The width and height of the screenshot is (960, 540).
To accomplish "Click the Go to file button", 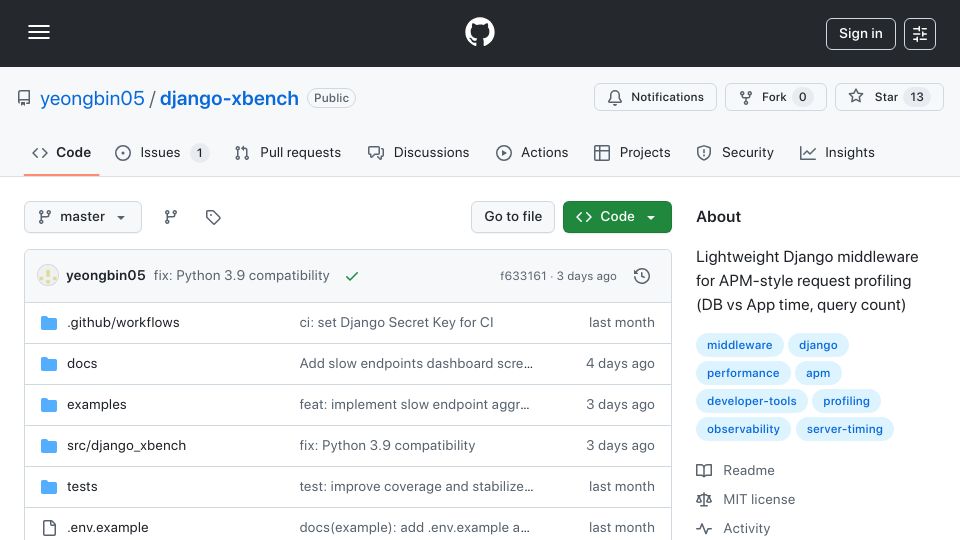I will point(513,217).
